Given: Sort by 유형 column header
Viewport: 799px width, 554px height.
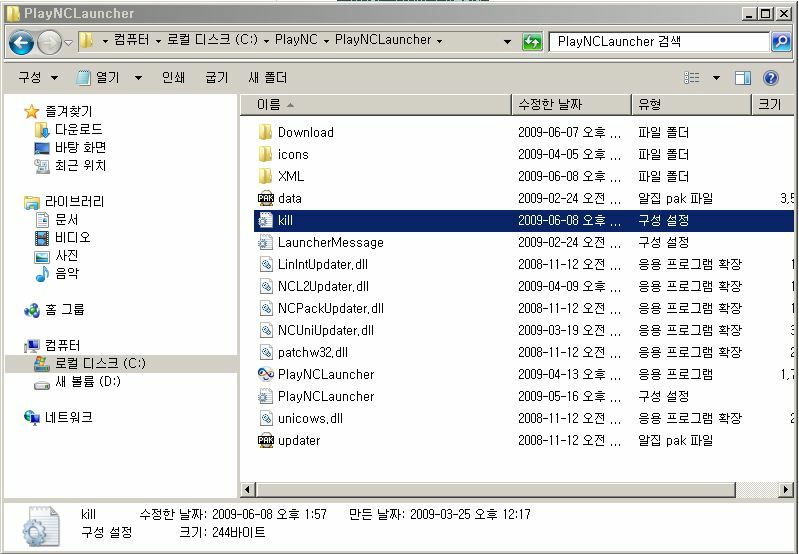Looking at the screenshot, I should [x=691, y=104].
